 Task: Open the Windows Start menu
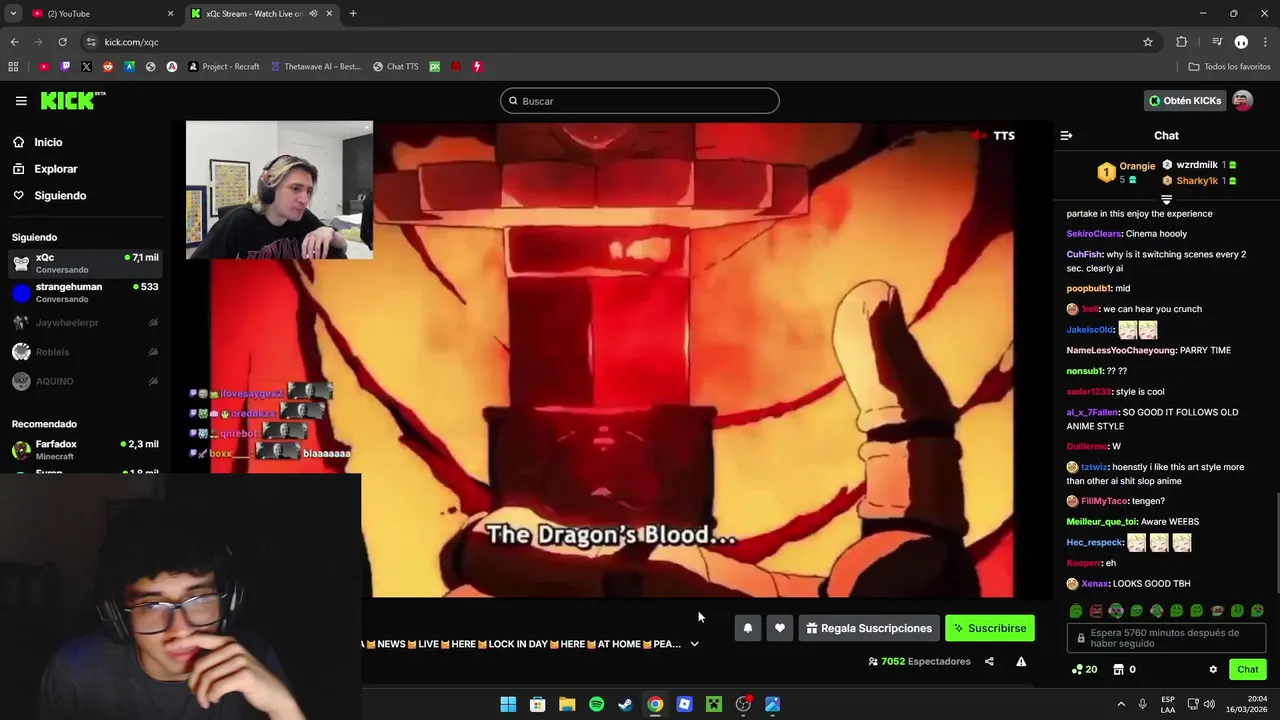point(508,704)
